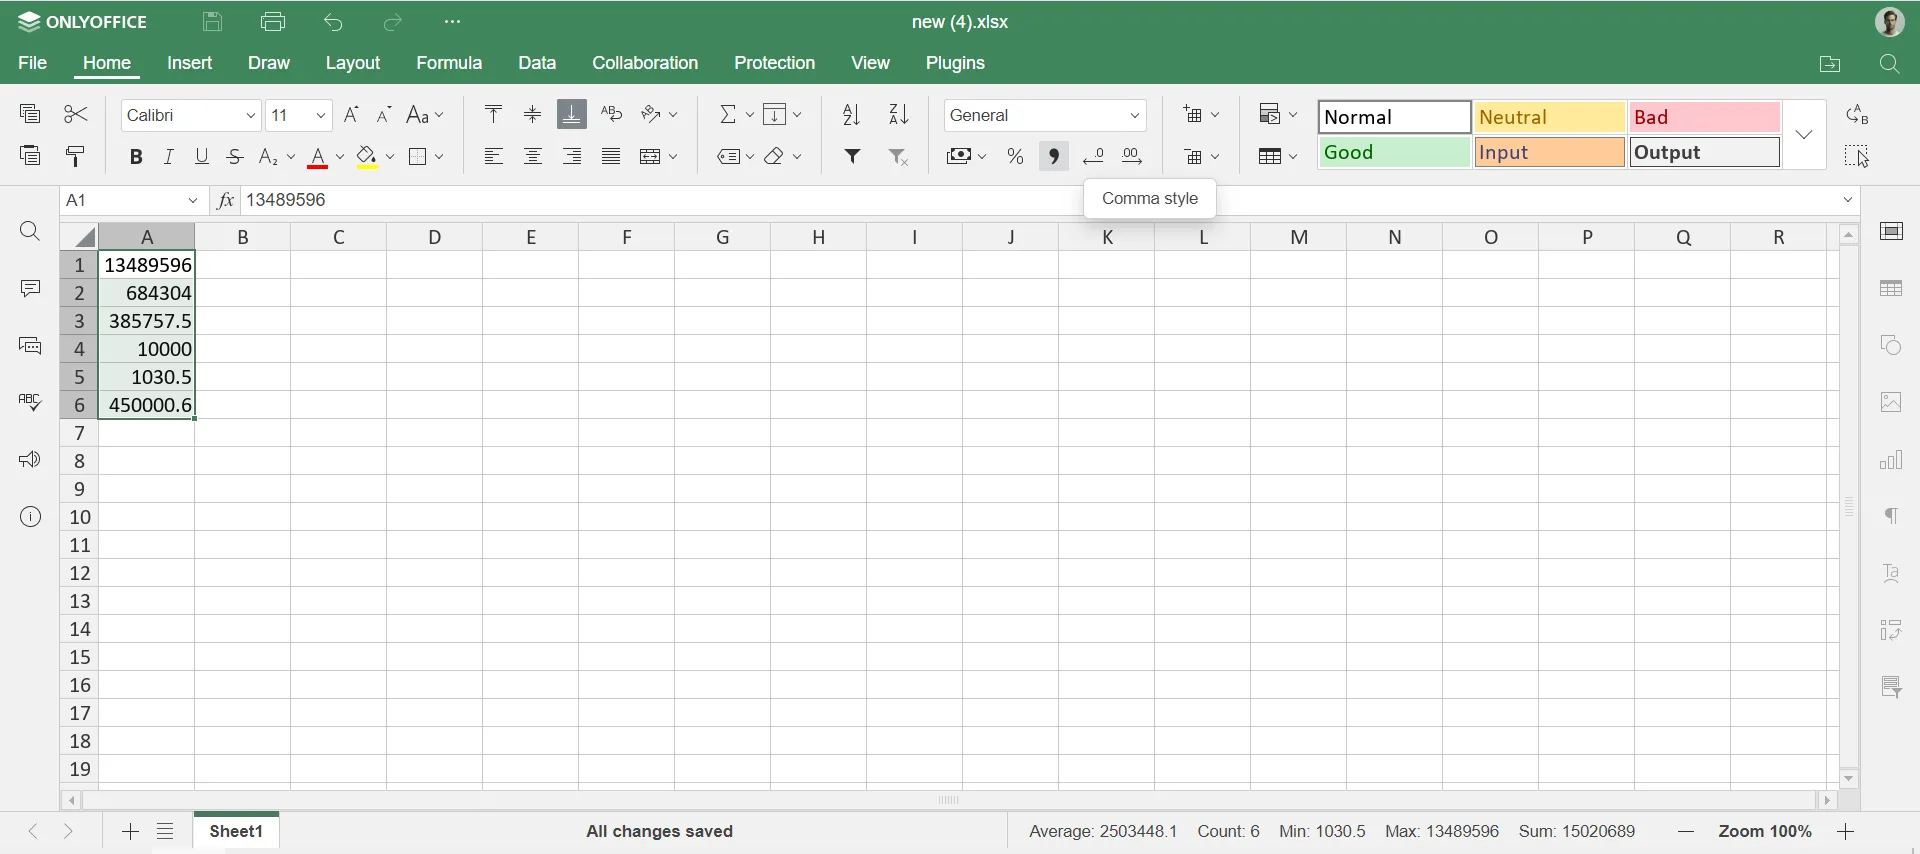Toggle wrap text in cells
Image resolution: width=1920 pixels, height=854 pixels.
(x=612, y=115)
